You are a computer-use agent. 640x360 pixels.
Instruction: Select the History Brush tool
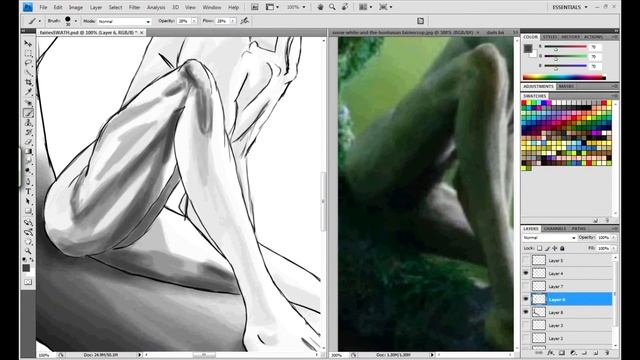(28, 132)
